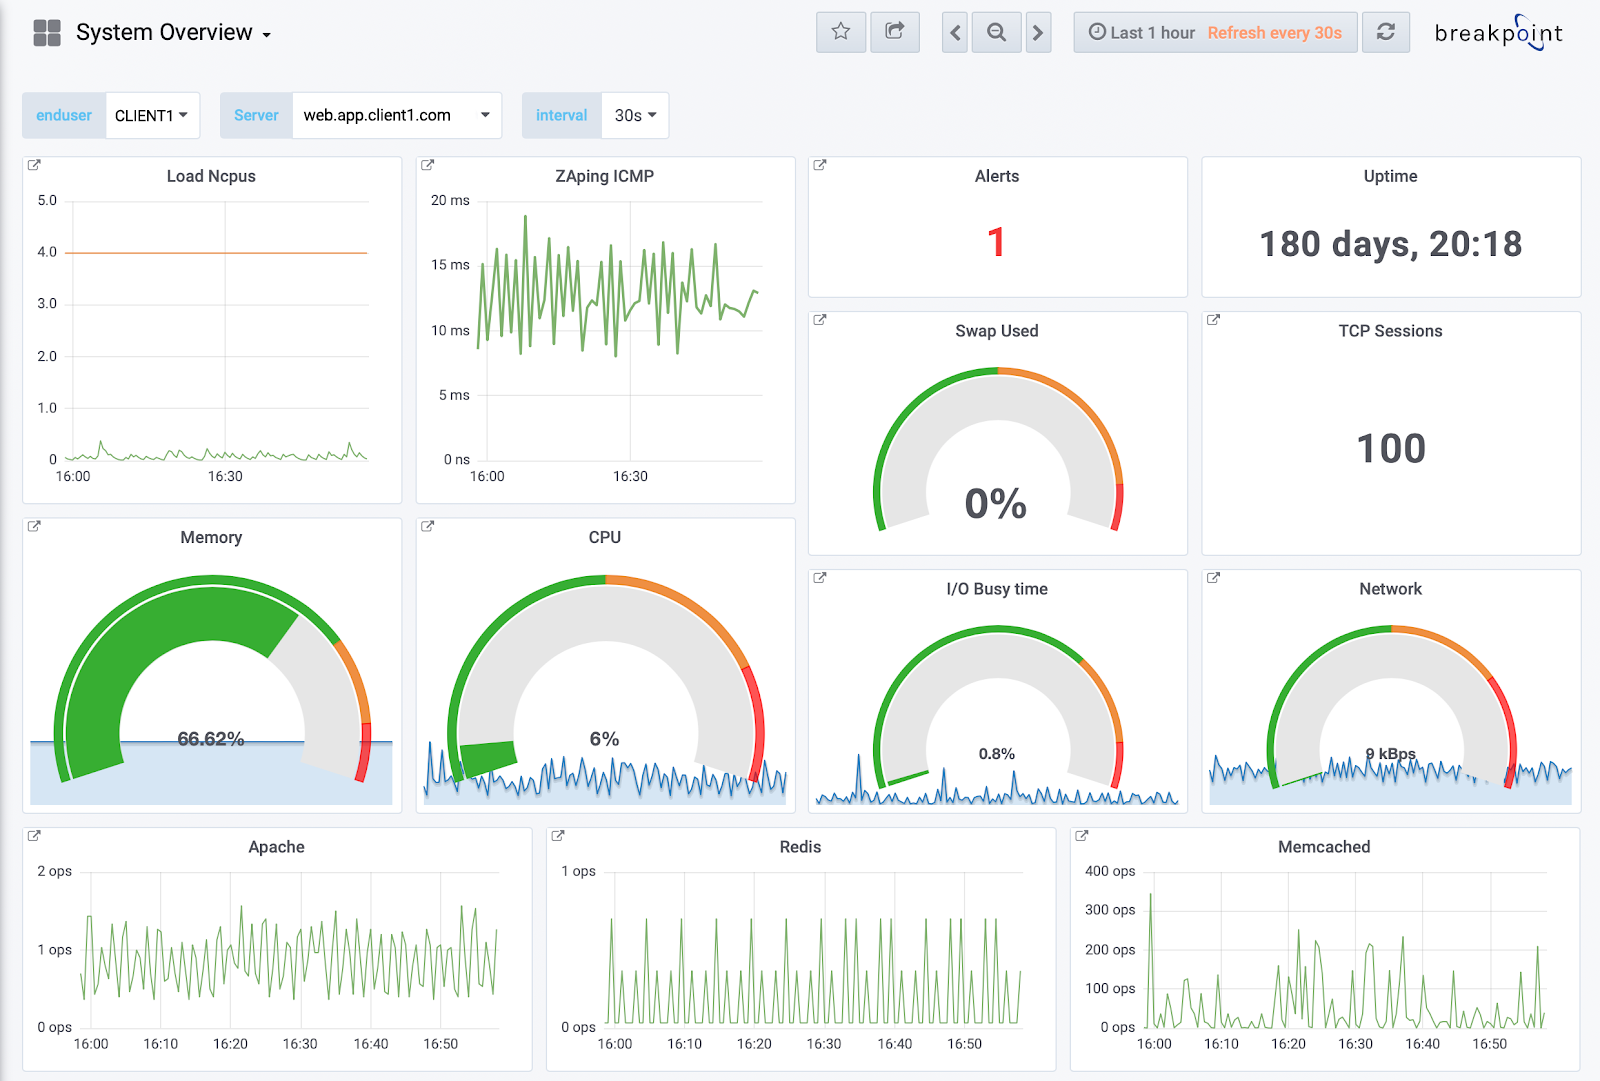The width and height of the screenshot is (1600, 1081).
Task: Open the Alerts panel external link icon
Action: pos(819,165)
